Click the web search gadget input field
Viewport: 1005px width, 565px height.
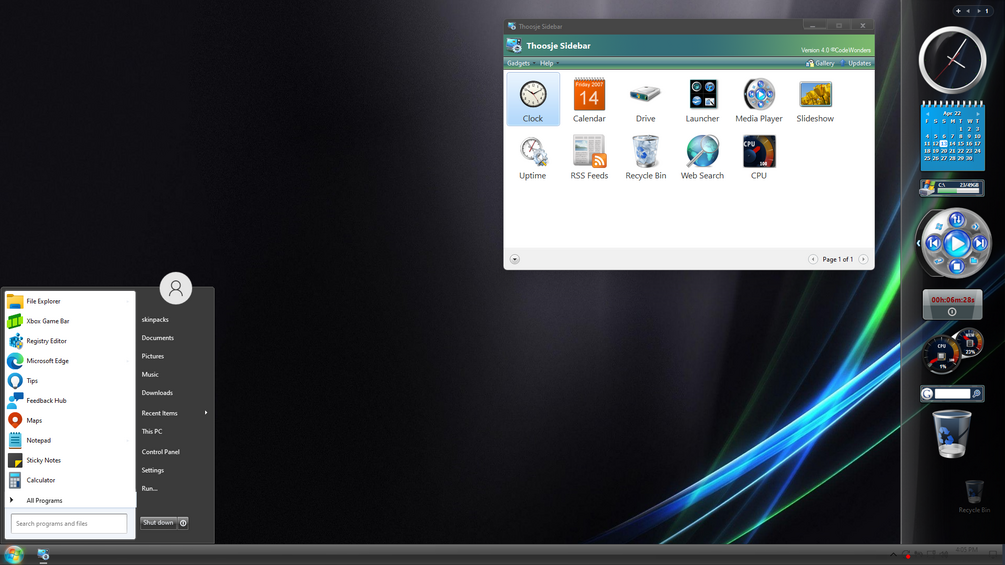coord(952,393)
